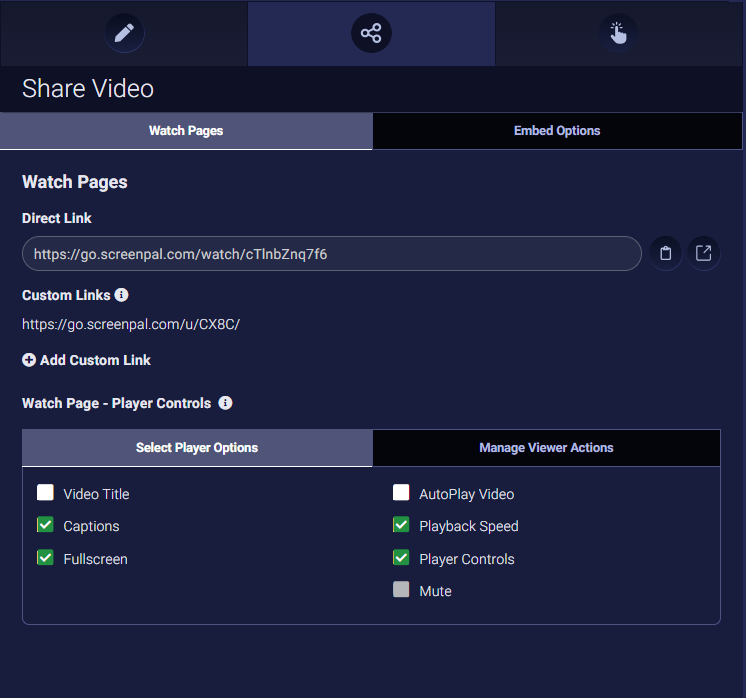Click info icon beside Custom Links
The height and width of the screenshot is (698, 746).
(x=122, y=295)
